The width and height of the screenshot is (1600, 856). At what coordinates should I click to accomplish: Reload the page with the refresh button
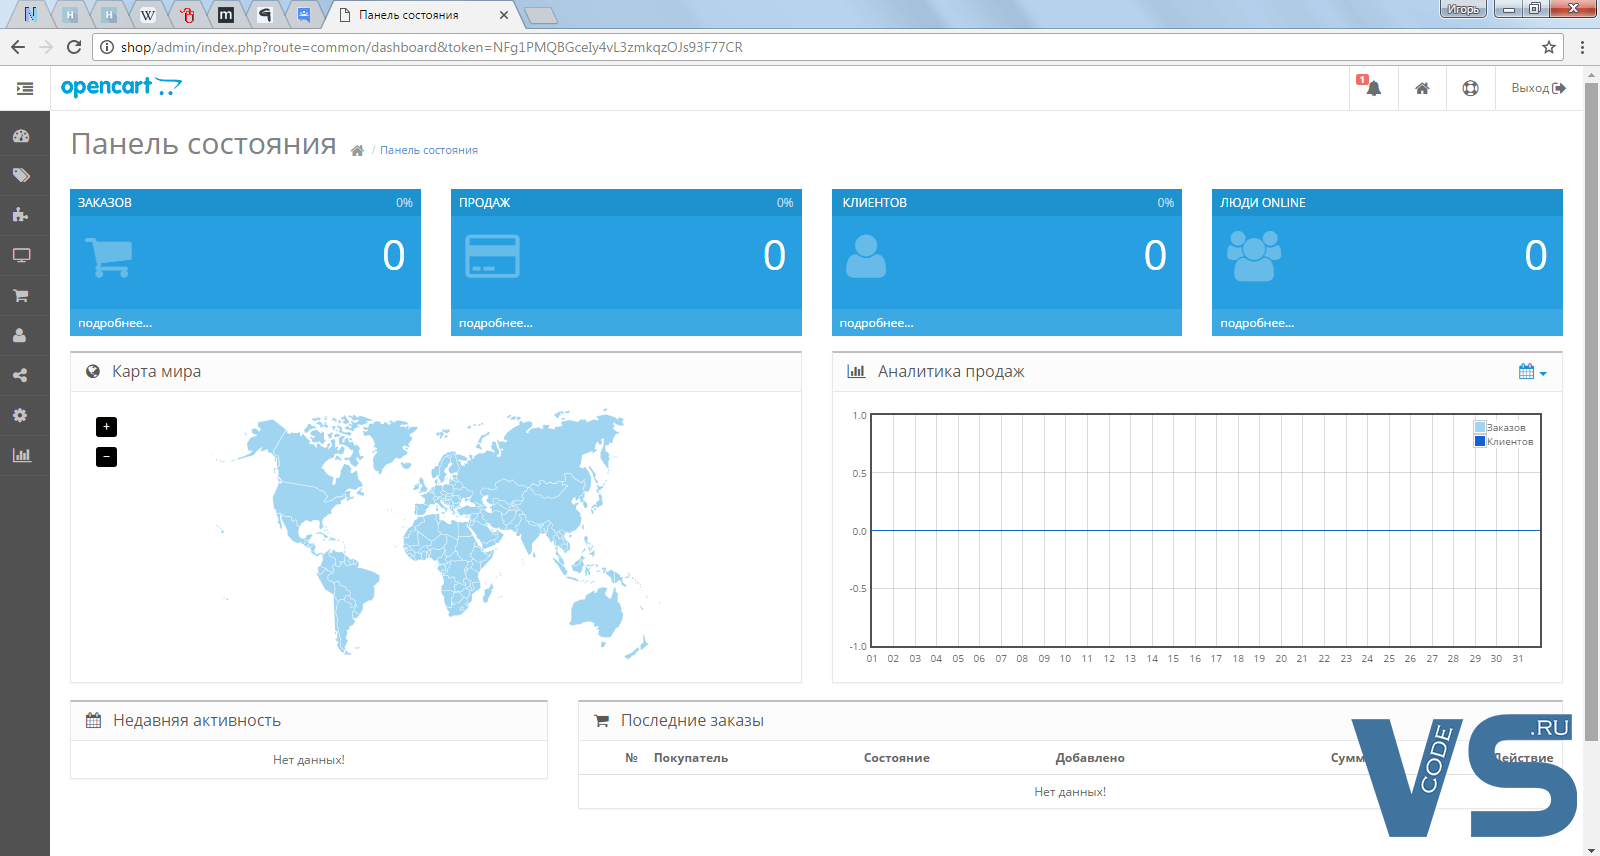[x=74, y=47]
